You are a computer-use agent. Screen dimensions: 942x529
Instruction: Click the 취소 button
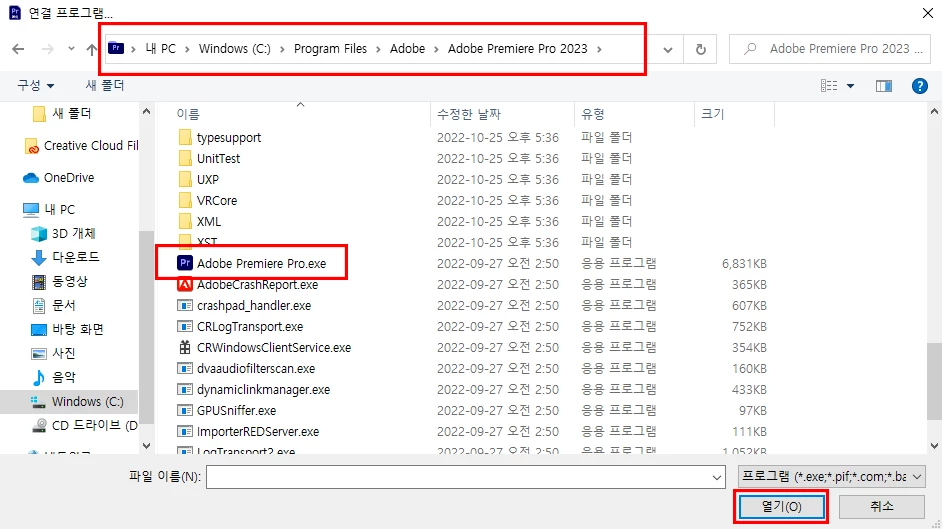coord(881,507)
